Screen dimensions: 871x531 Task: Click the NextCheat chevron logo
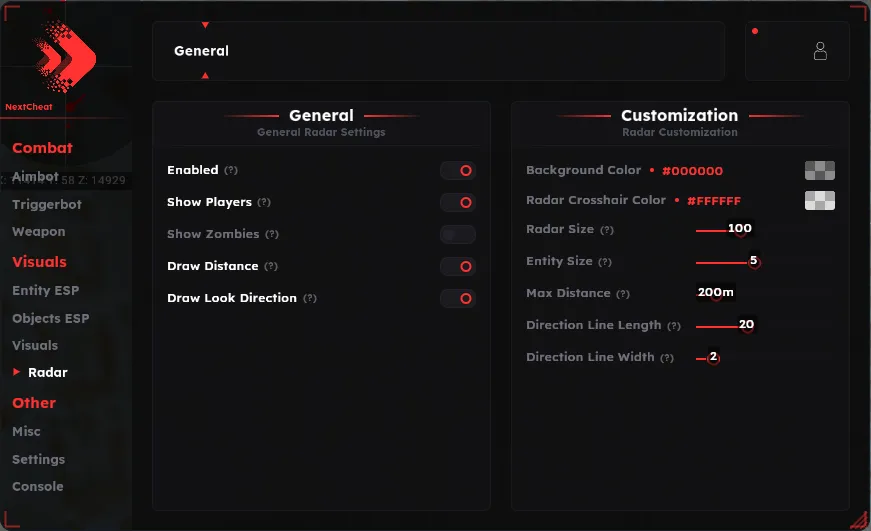pos(66,56)
